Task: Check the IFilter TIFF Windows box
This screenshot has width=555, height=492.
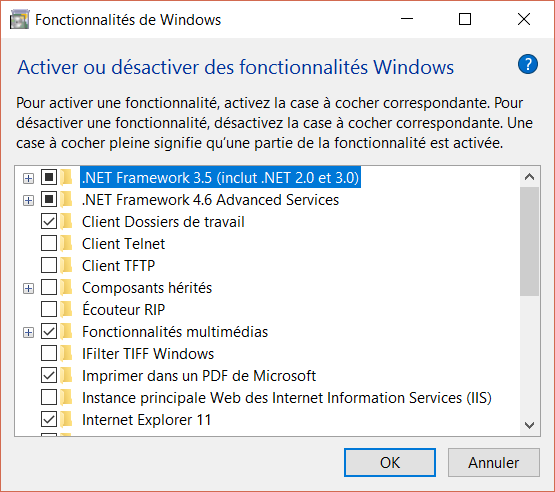Action: point(49,353)
